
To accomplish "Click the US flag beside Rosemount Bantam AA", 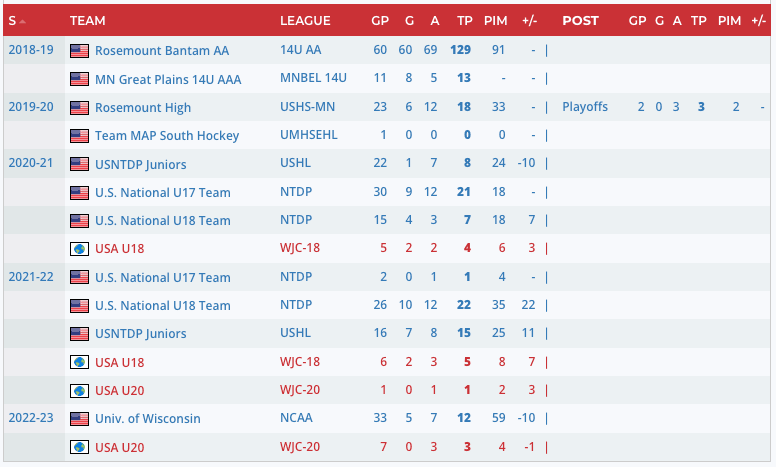I will coord(79,50).
